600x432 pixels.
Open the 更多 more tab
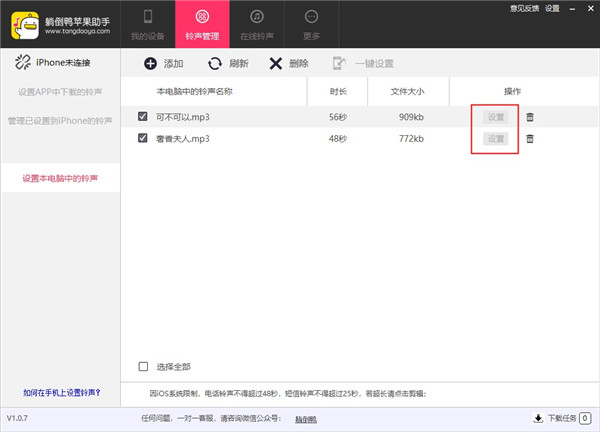[311, 24]
